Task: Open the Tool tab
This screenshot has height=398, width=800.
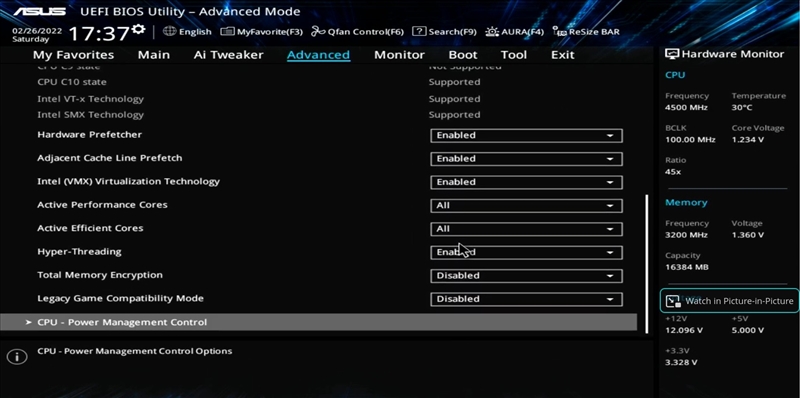Action: coord(513,55)
